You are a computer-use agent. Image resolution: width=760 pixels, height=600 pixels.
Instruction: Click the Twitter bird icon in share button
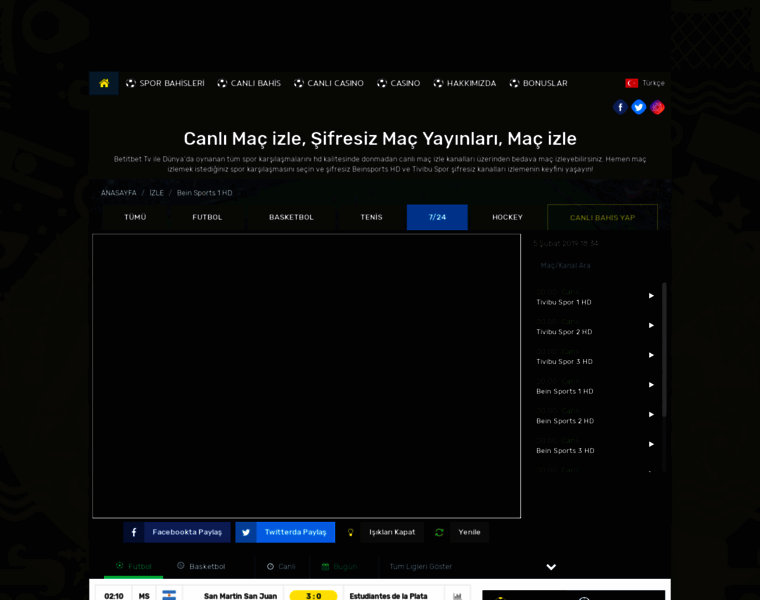246,532
